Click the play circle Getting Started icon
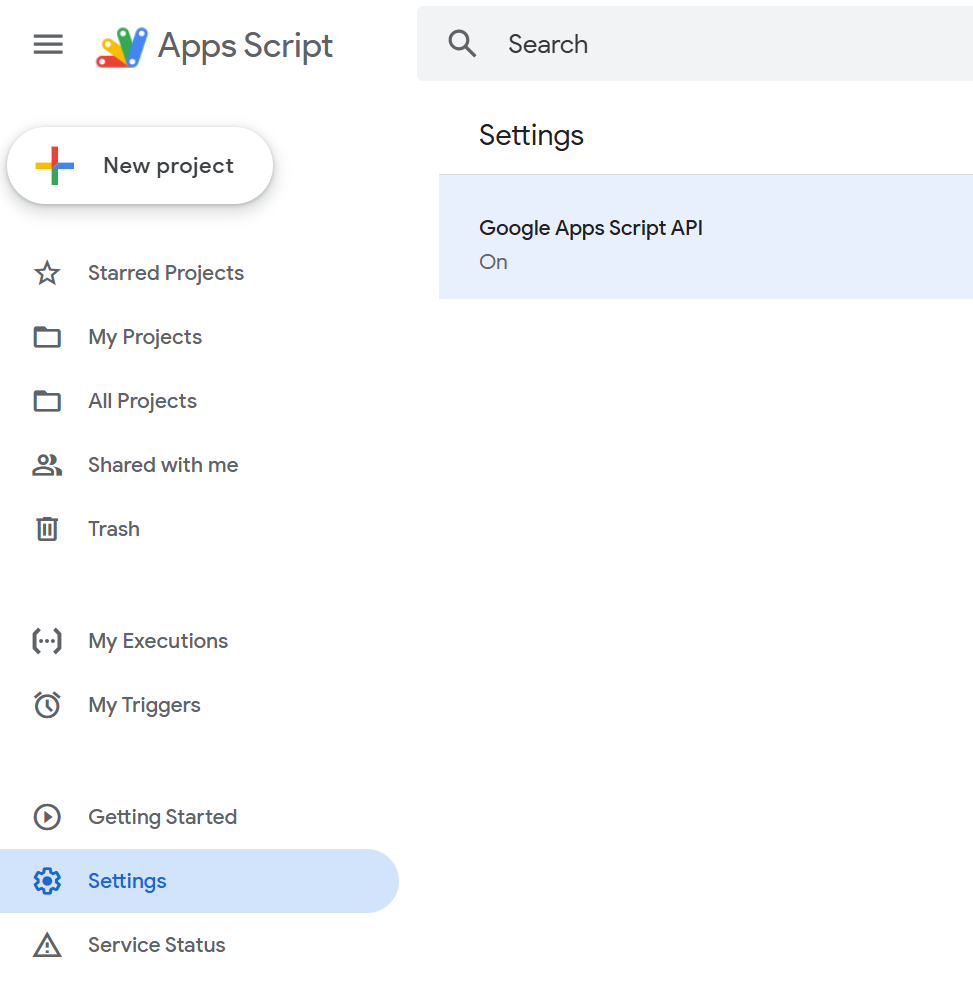This screenshot has width=973, height=996. point(47,817)
